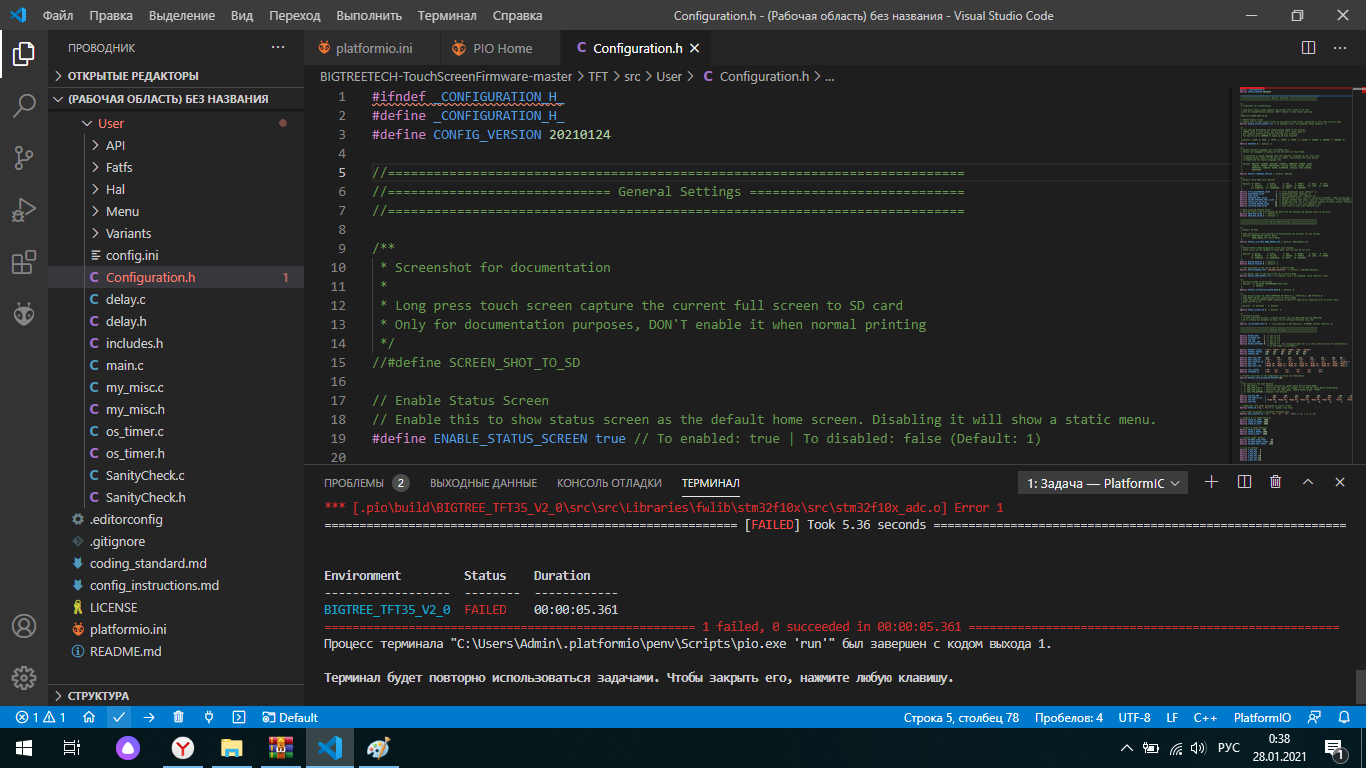
Task: Open the terminal selector dropdown "1: Задача — PlatformIO"
Action: pyautogui.click(x=1102, y=483)
